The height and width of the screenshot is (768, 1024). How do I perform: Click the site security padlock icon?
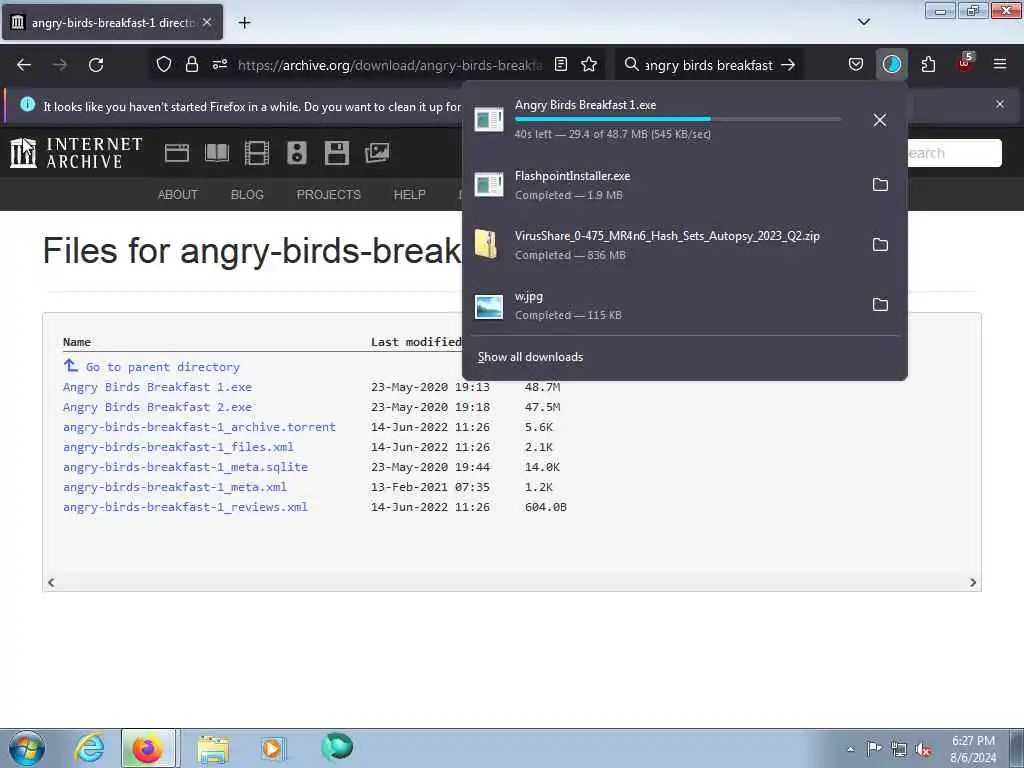(191, 65)
